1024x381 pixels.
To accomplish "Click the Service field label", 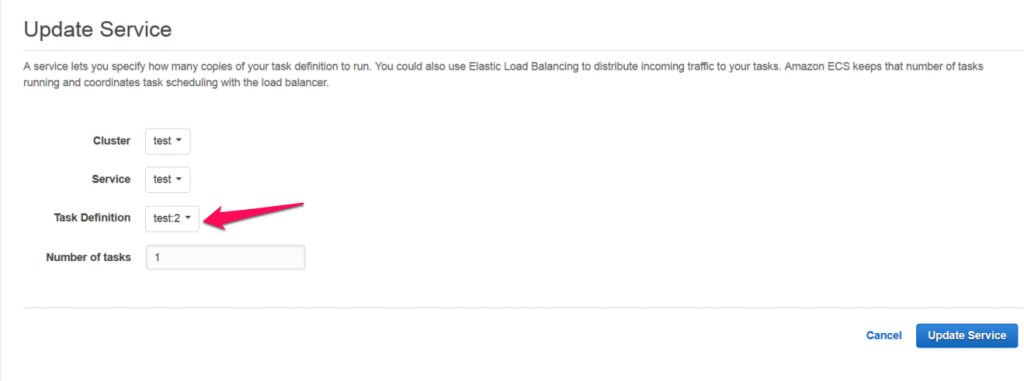I will pos(111,179).
